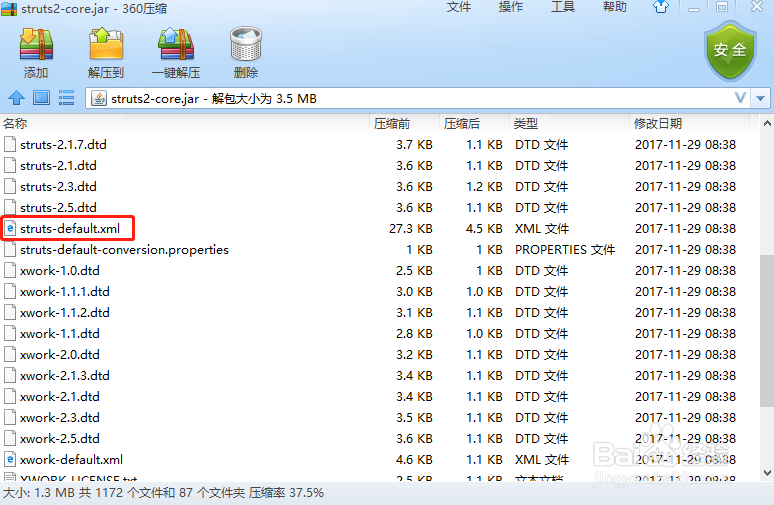Select struts-default-conversion.properties file name

(124, 250)
